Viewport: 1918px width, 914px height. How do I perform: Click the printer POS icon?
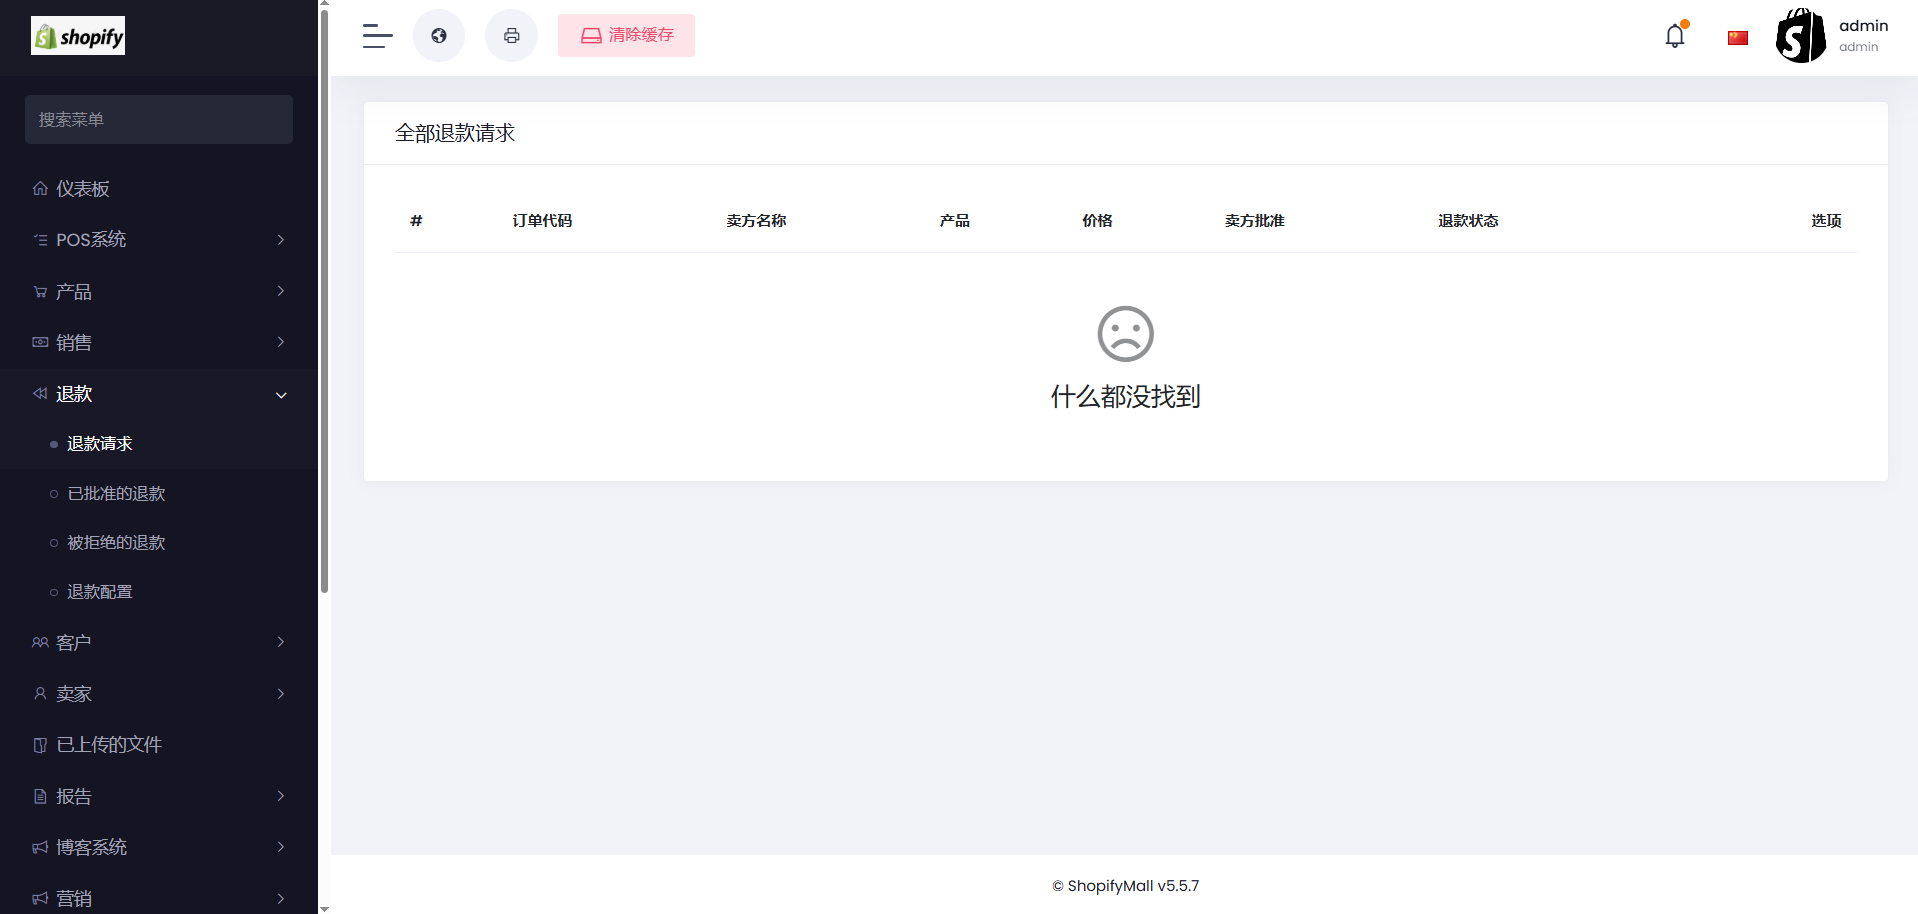511,36
